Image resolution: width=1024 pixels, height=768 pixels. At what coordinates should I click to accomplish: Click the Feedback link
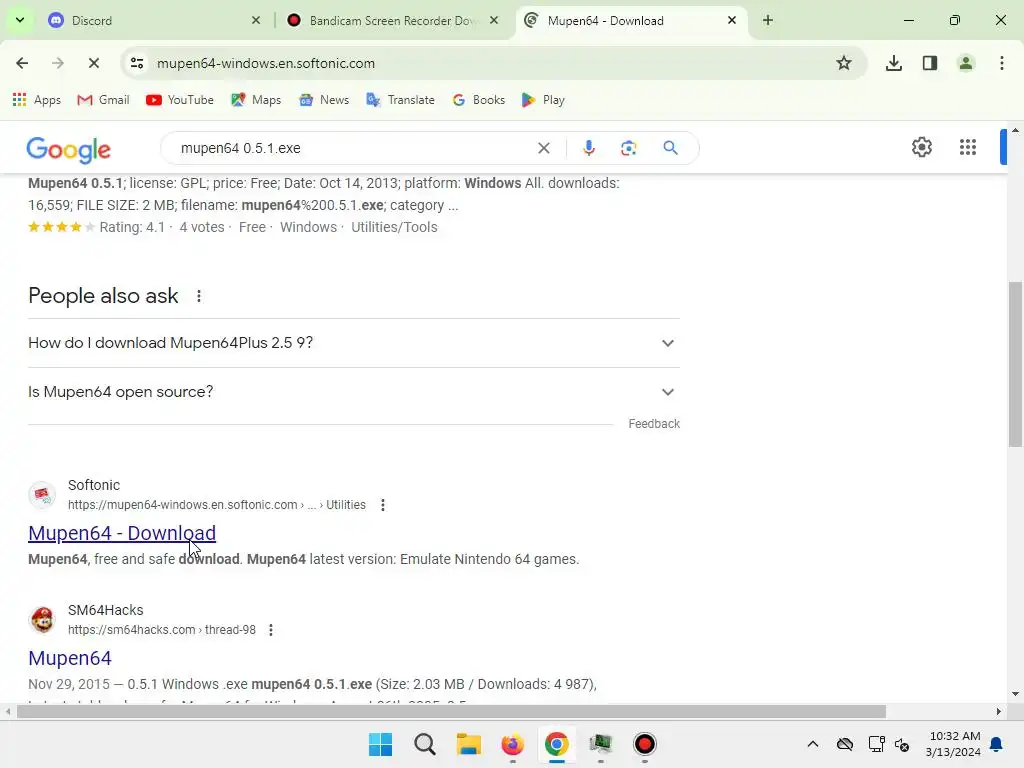click(x=654, y=424)
